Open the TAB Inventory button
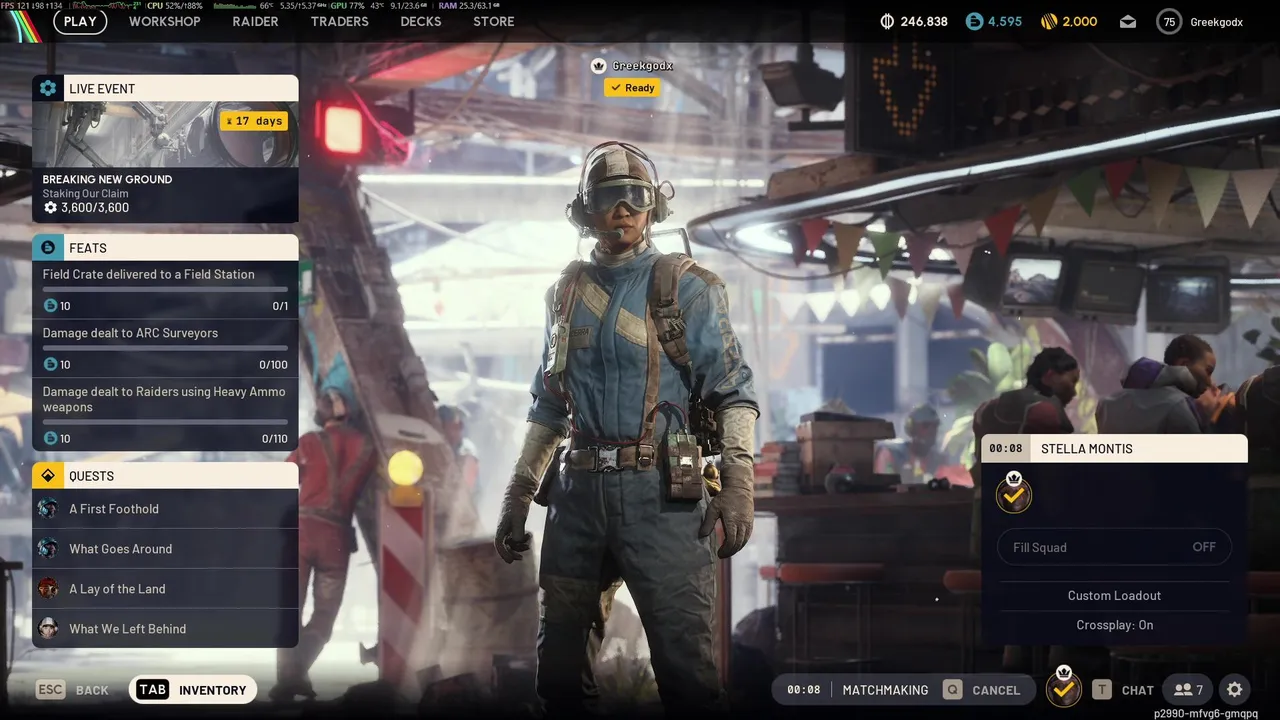Screen dimensions: 1280x720 (x=193, y=690)
